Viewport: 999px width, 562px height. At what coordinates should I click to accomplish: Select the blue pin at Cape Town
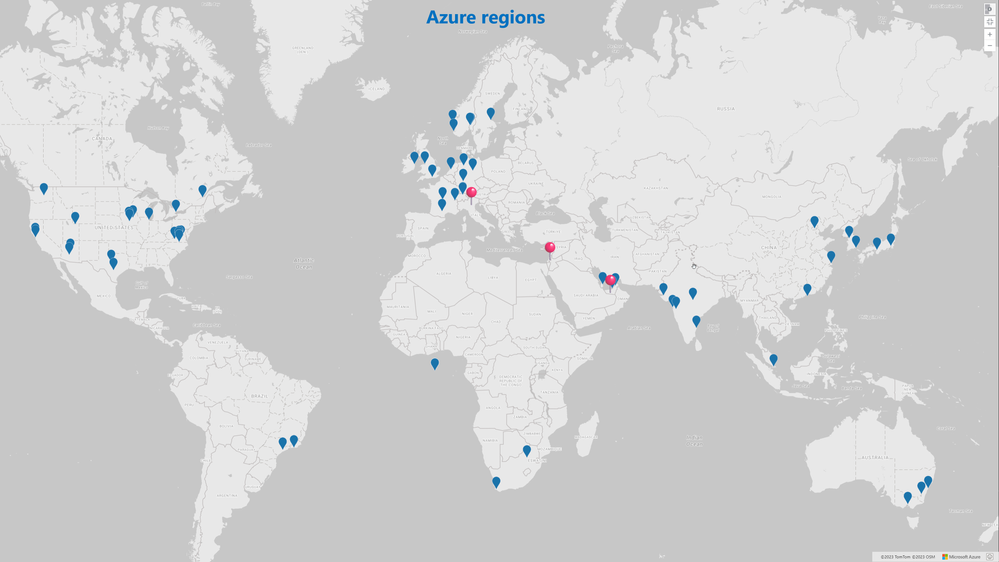496,483
